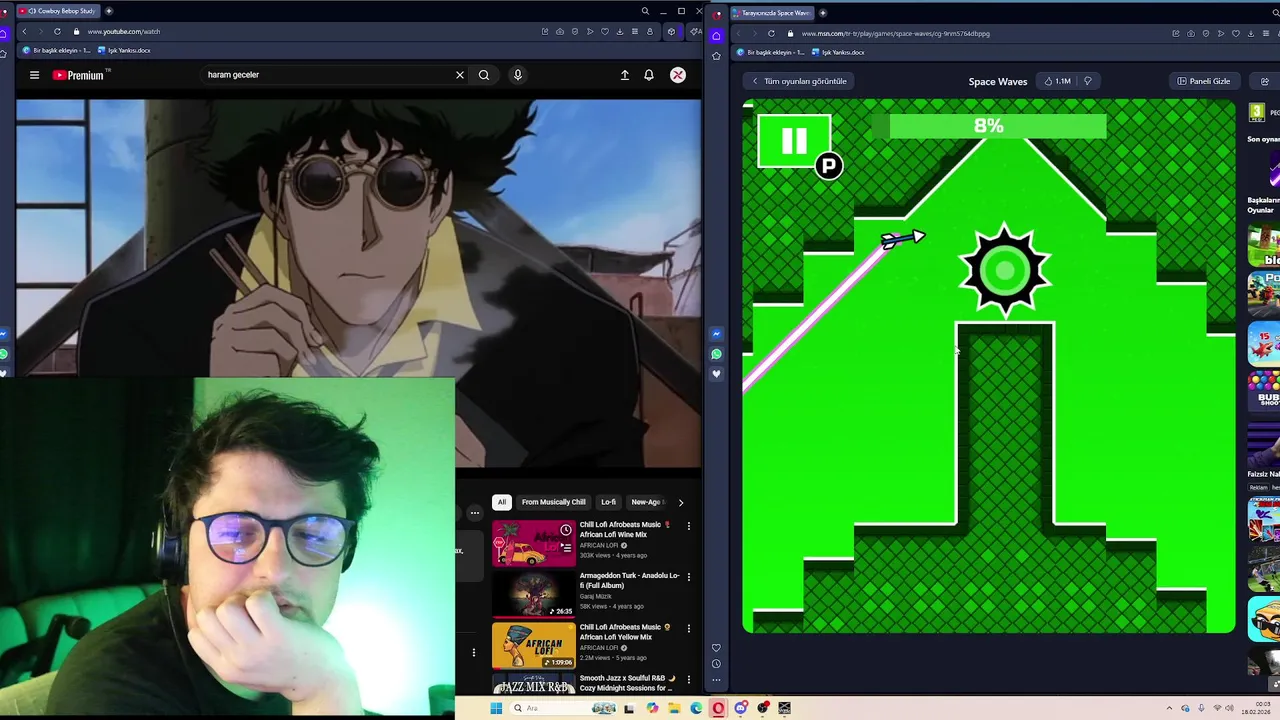Open new tab in MSN window
Image resolution: width=1280 pixels, height=720 pixels.
[x=823, y=13]
